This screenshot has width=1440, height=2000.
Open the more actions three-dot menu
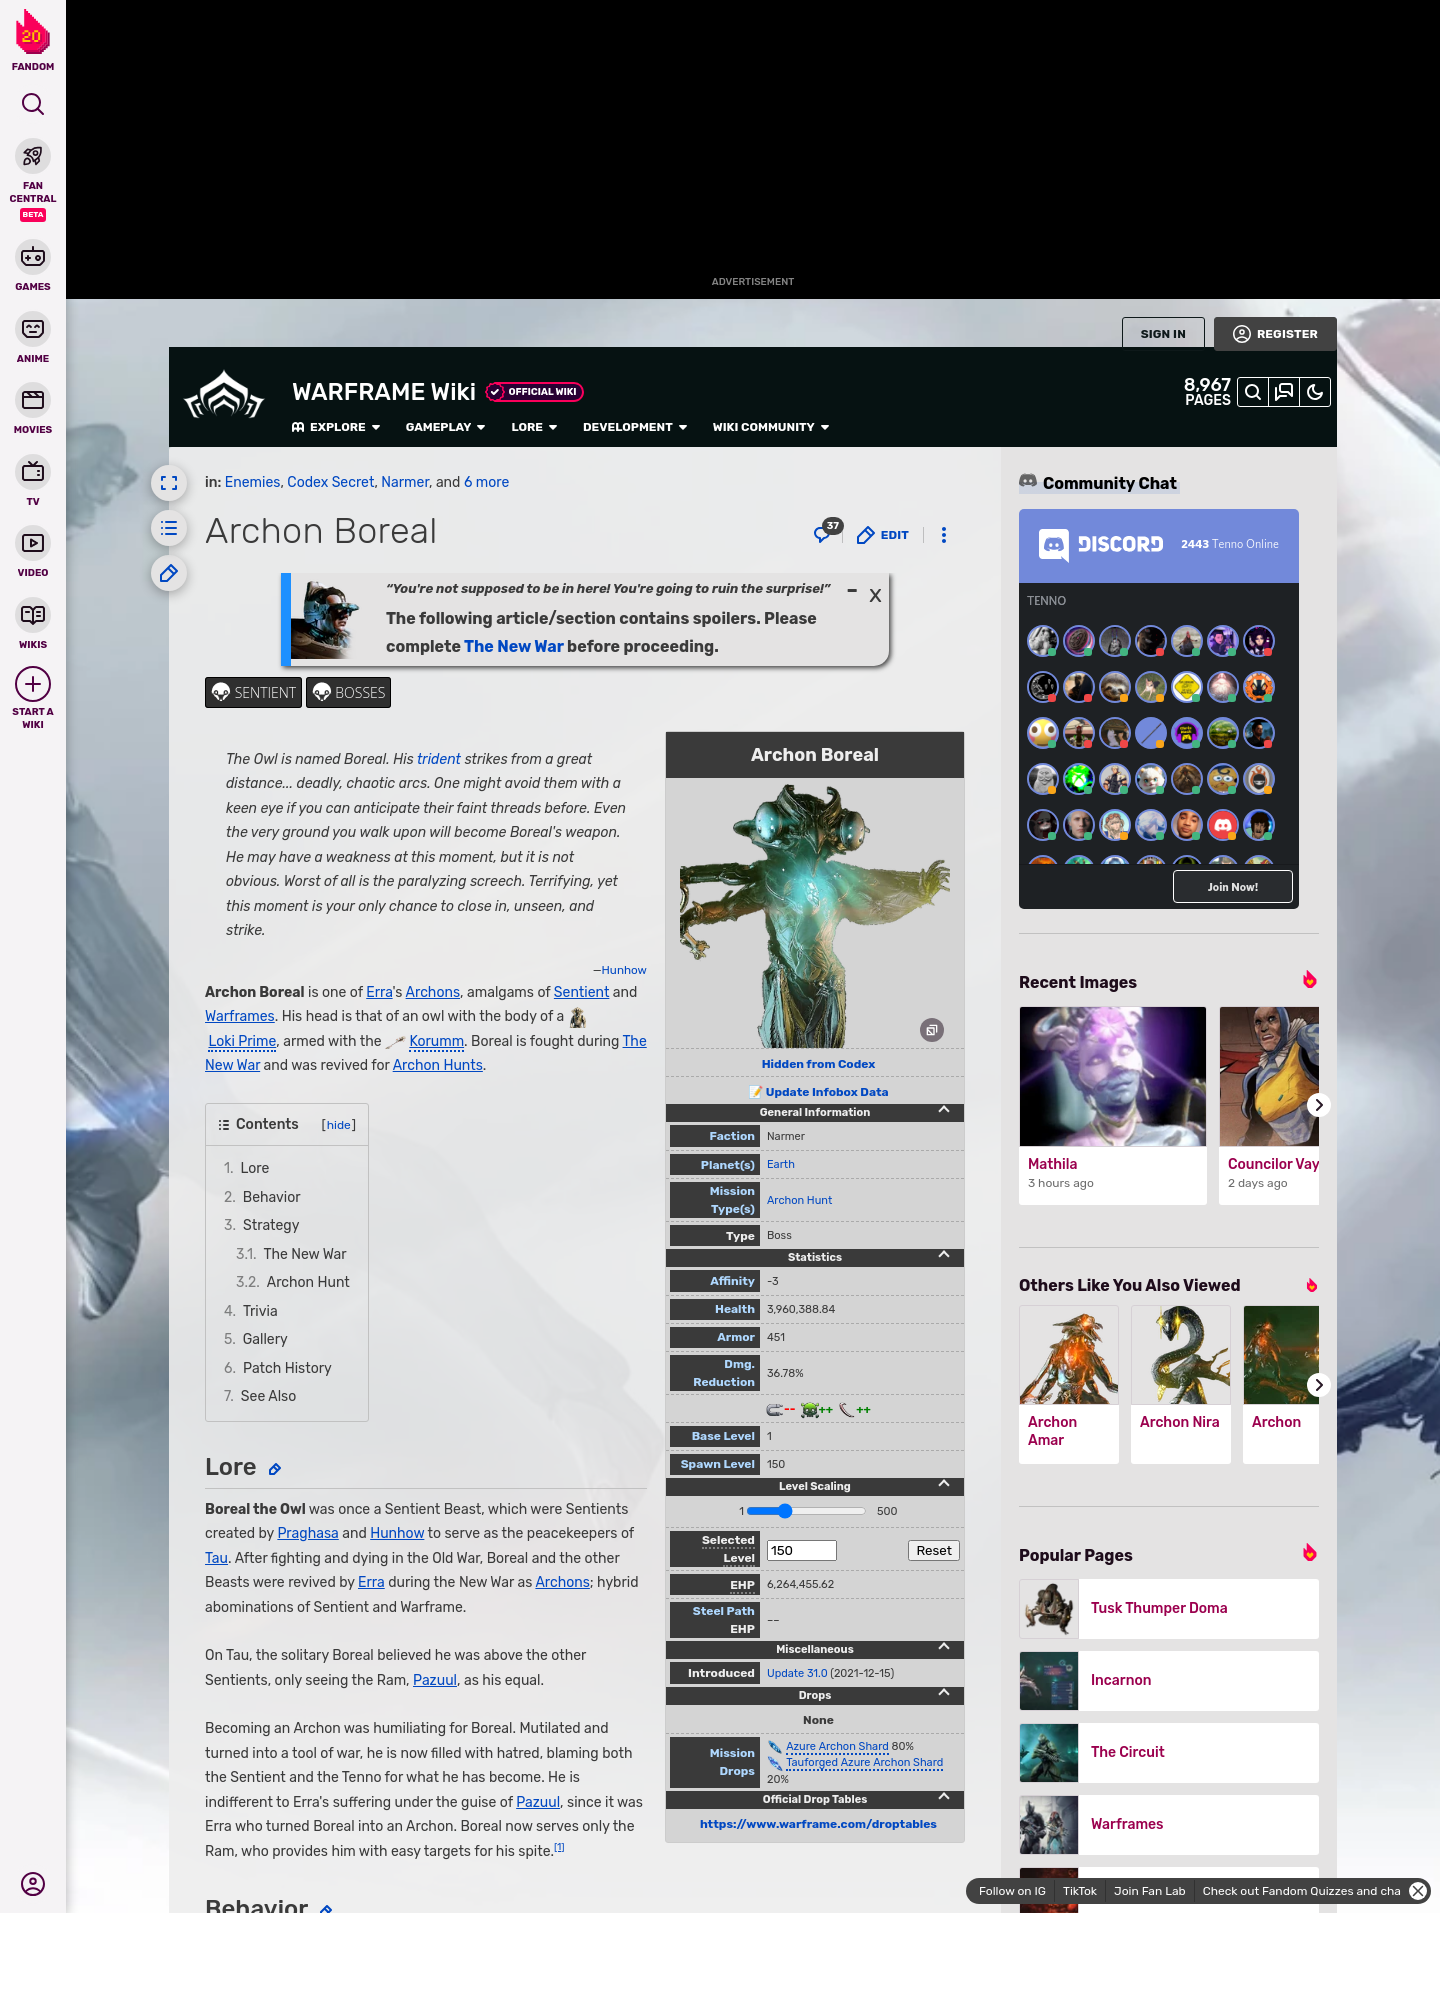(x=943, y=535)
